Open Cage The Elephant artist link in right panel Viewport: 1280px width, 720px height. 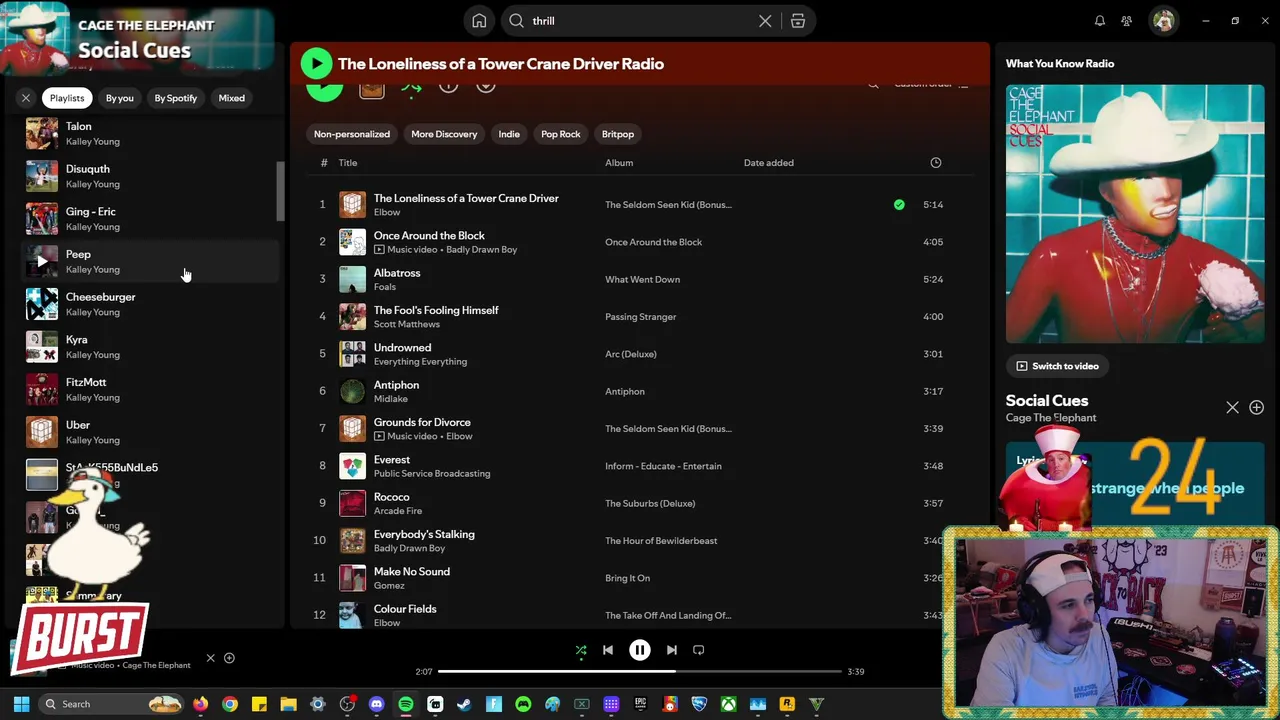click(1051, 418)
